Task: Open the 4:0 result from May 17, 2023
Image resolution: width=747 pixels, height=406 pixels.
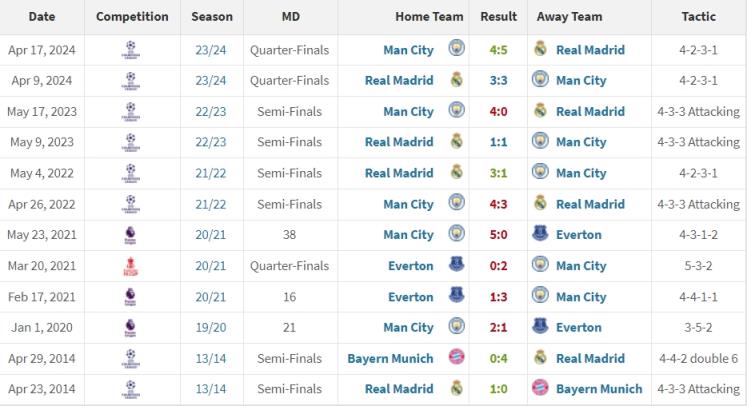Action: (x=498, y=112)
